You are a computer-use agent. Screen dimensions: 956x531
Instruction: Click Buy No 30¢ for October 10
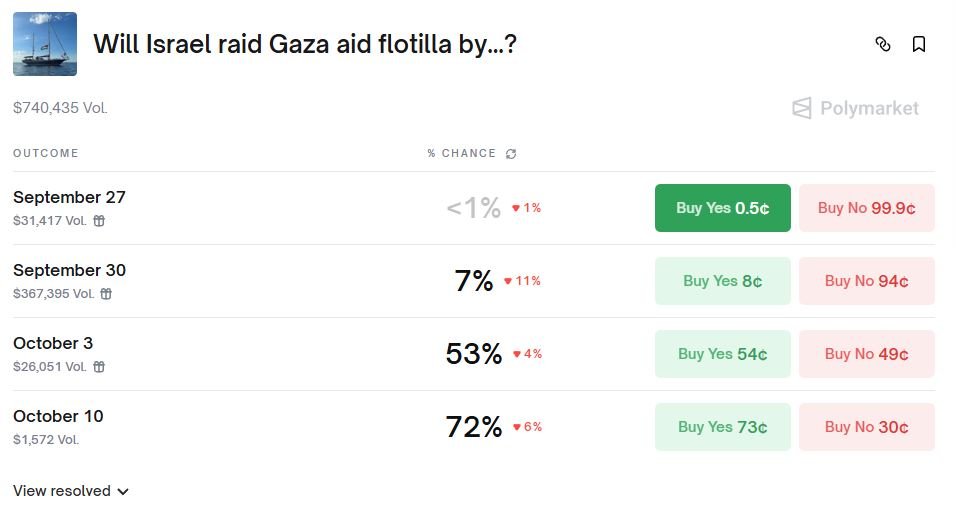[866, 427]
